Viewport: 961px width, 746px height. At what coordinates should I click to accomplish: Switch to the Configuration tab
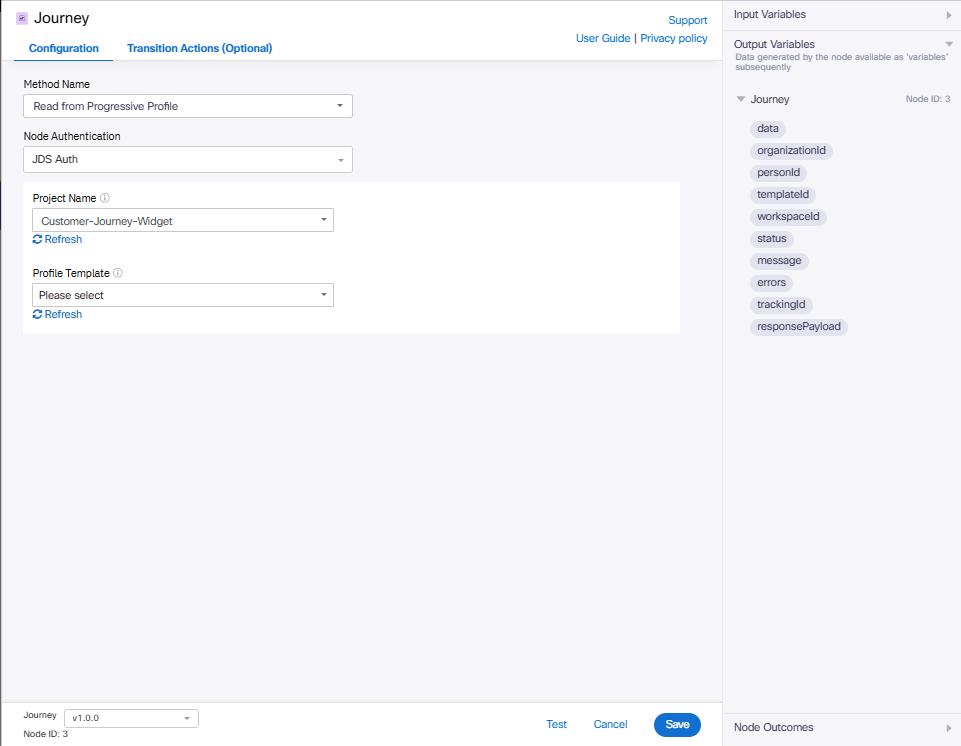(x=64, y=48)
